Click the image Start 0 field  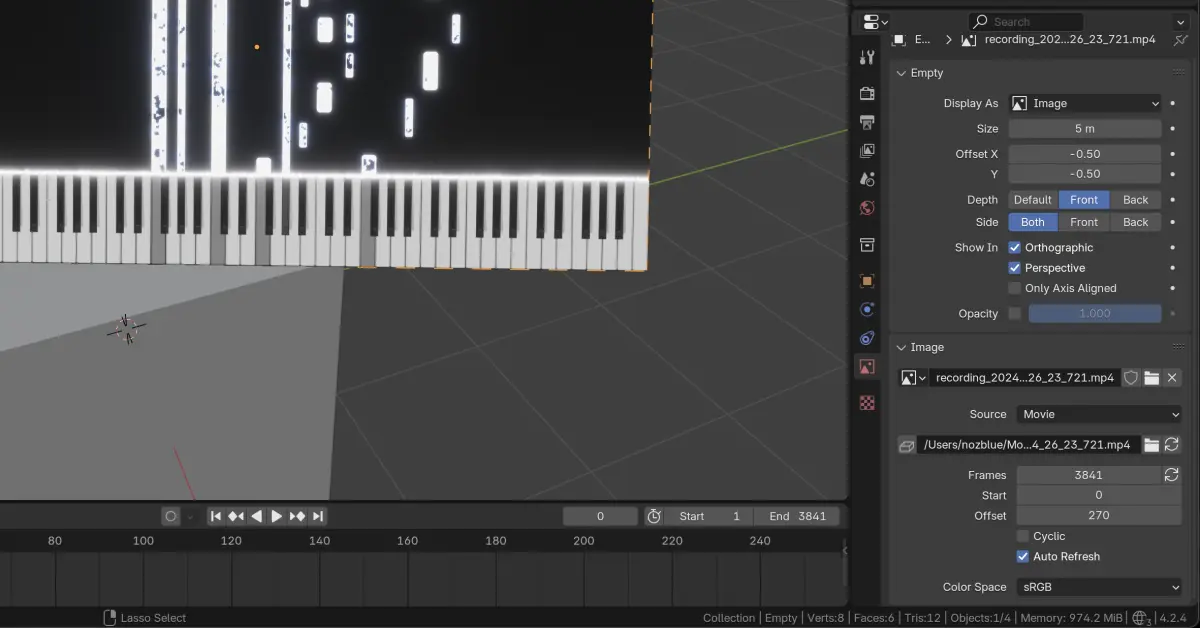1099,495
